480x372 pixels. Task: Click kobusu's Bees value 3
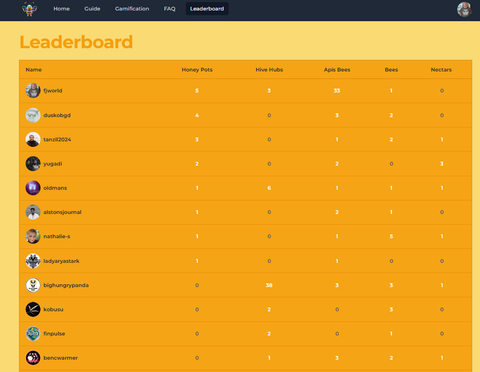coord(391,309)
